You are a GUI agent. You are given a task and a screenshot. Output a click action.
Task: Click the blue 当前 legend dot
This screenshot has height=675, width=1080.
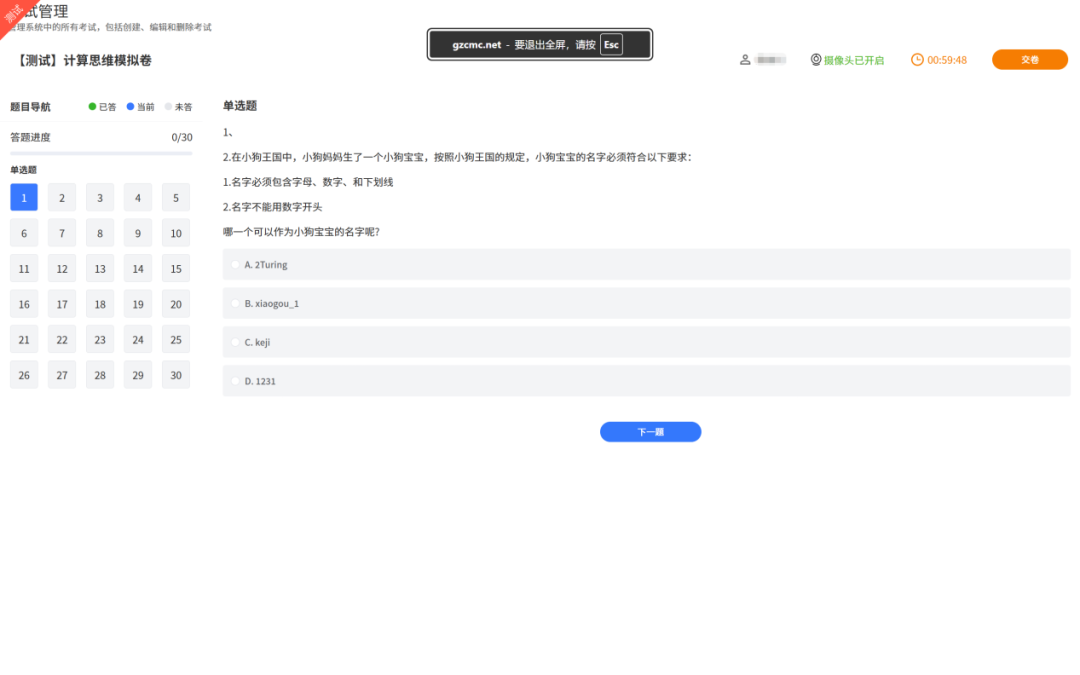click(130, 107)
